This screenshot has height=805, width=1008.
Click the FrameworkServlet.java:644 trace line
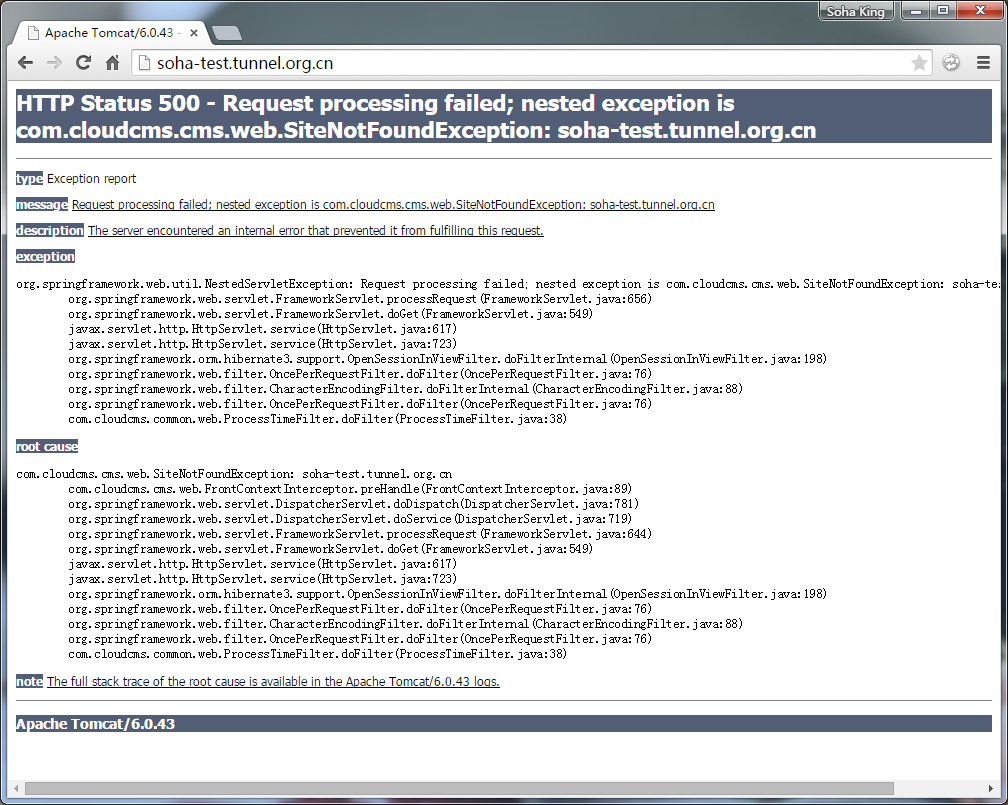click(x=360, y=534)
